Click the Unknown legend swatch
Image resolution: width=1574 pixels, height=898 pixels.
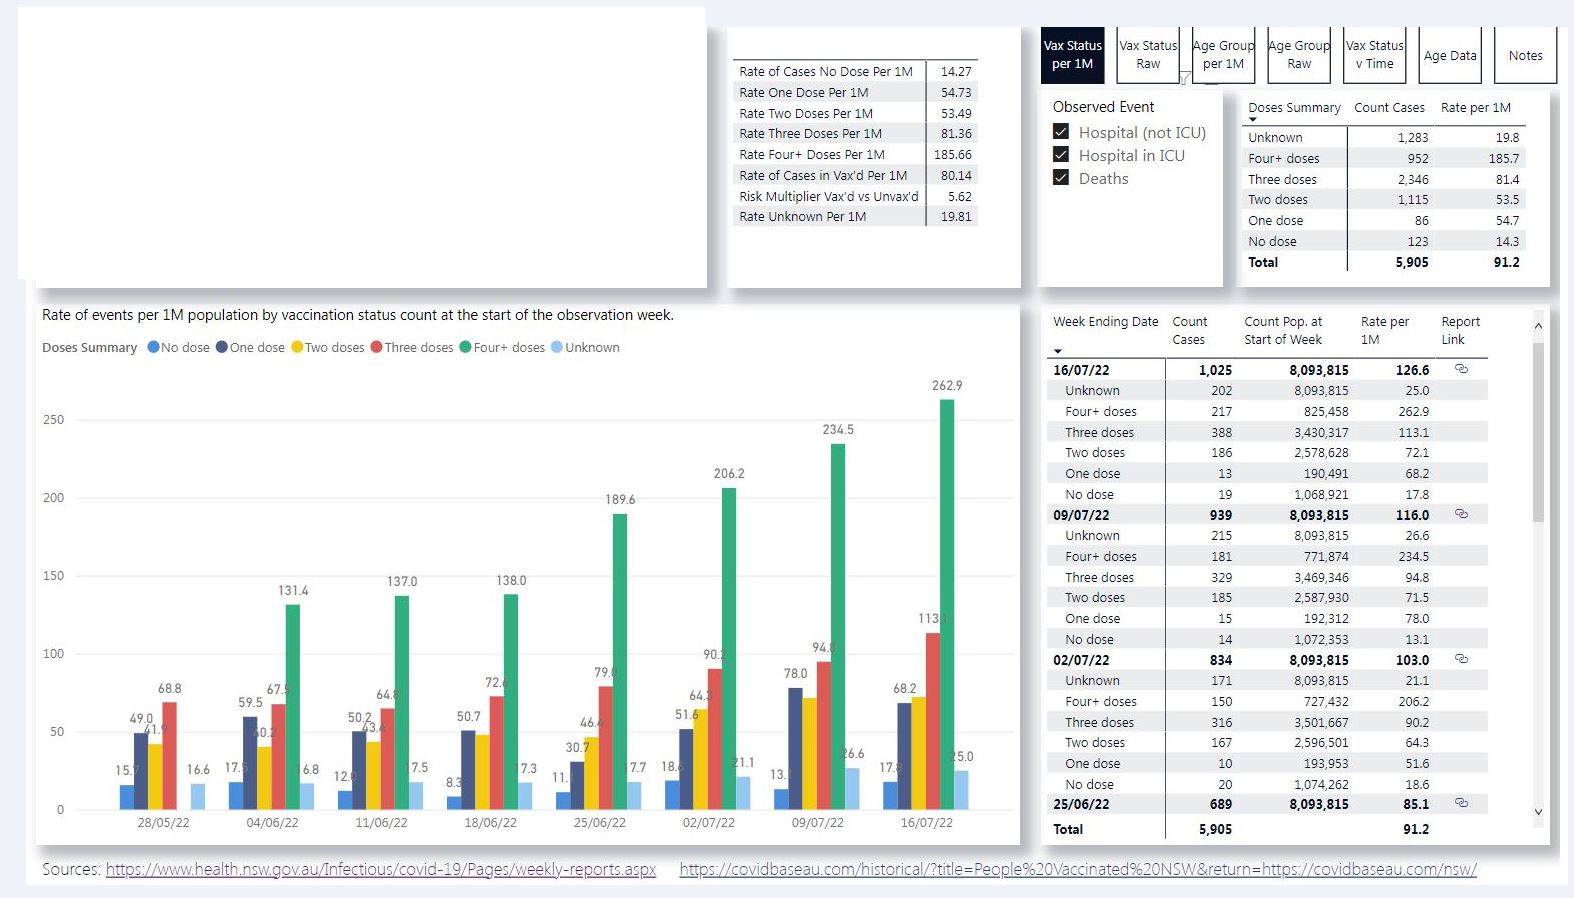pyautogui.click(x=557, y=347)
